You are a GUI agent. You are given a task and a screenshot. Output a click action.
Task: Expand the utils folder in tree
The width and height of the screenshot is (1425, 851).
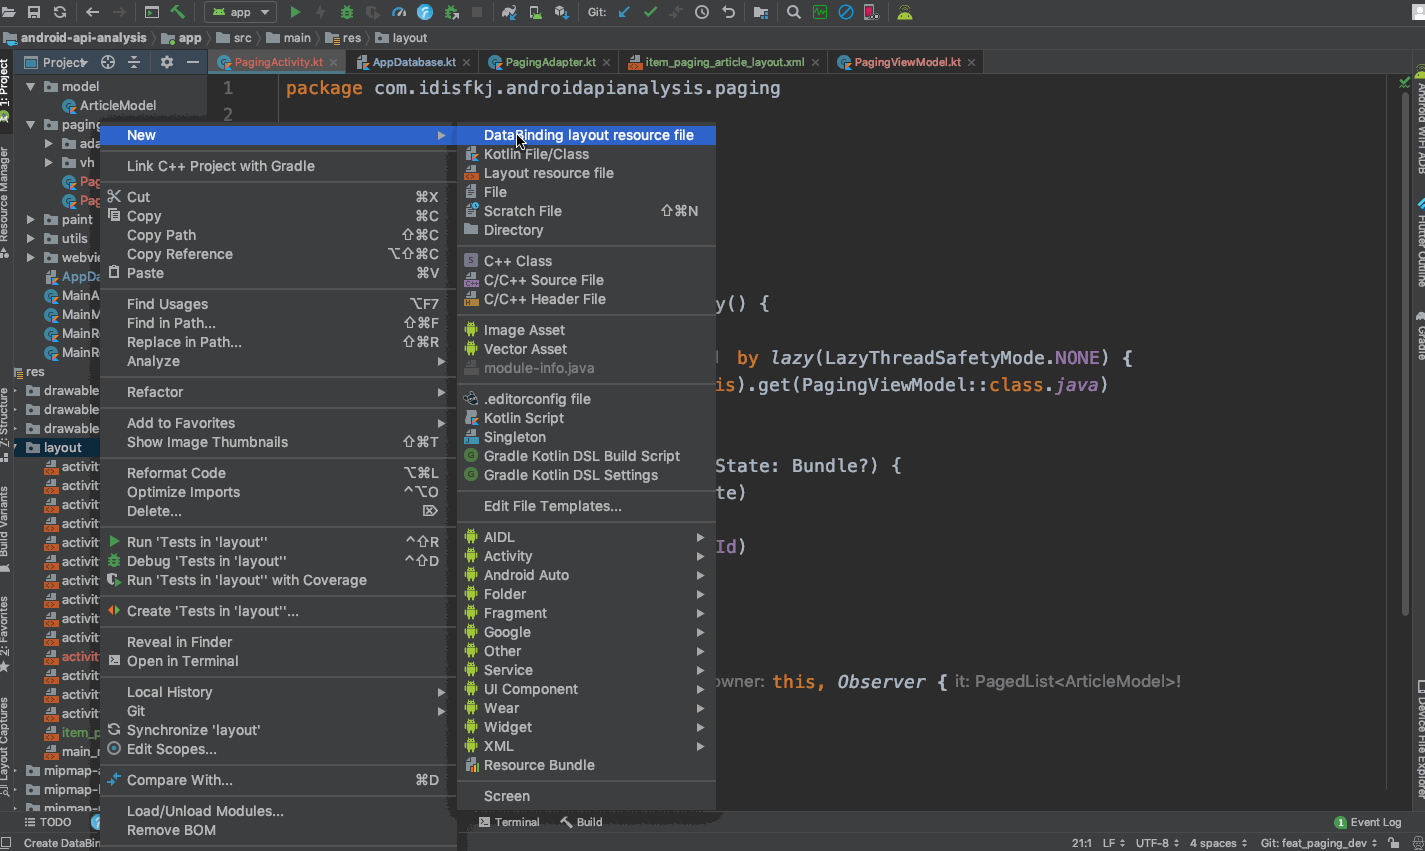[31, 239]
